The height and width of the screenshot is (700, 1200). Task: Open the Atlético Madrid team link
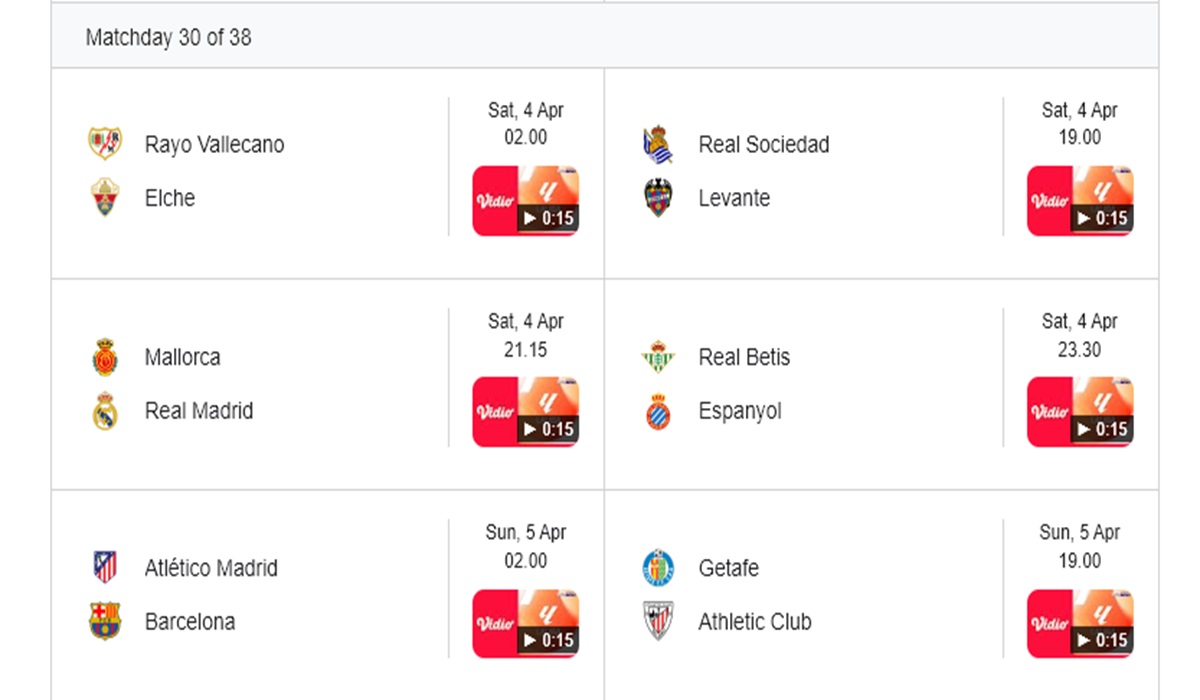(x=211, y=568)
